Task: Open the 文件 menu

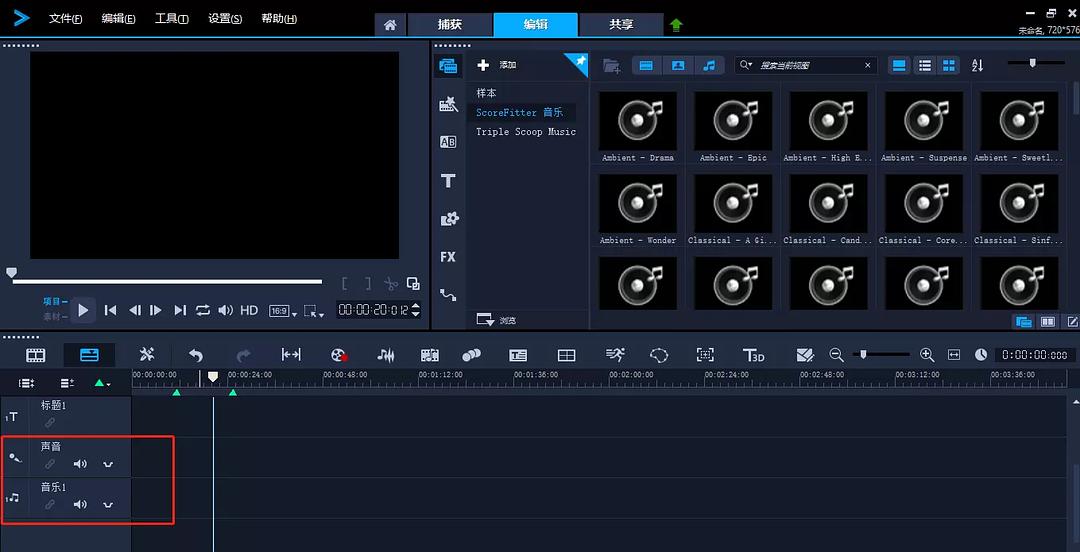Action: coord(65,19)
